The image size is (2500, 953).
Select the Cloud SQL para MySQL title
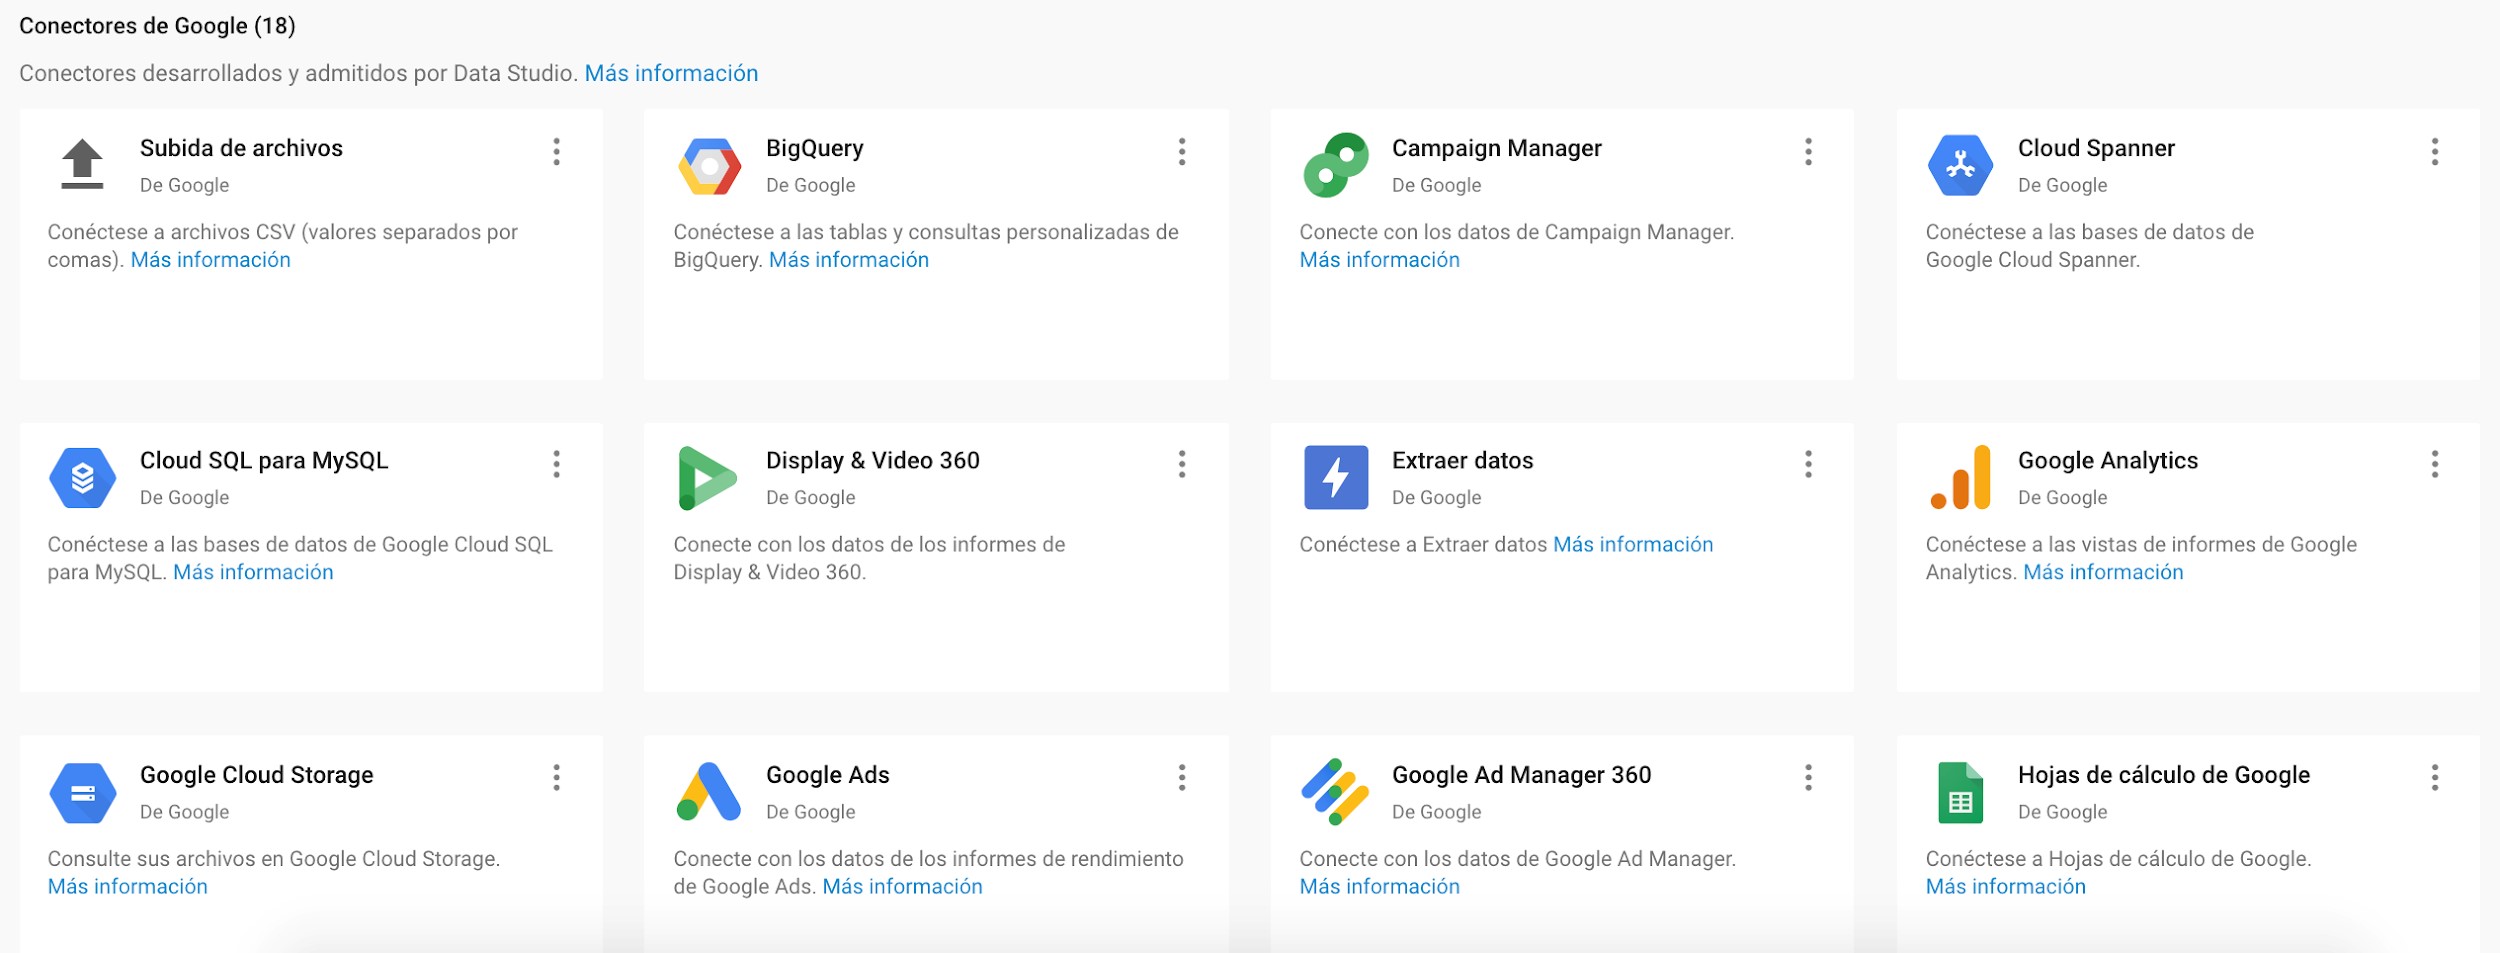point(264,461)
